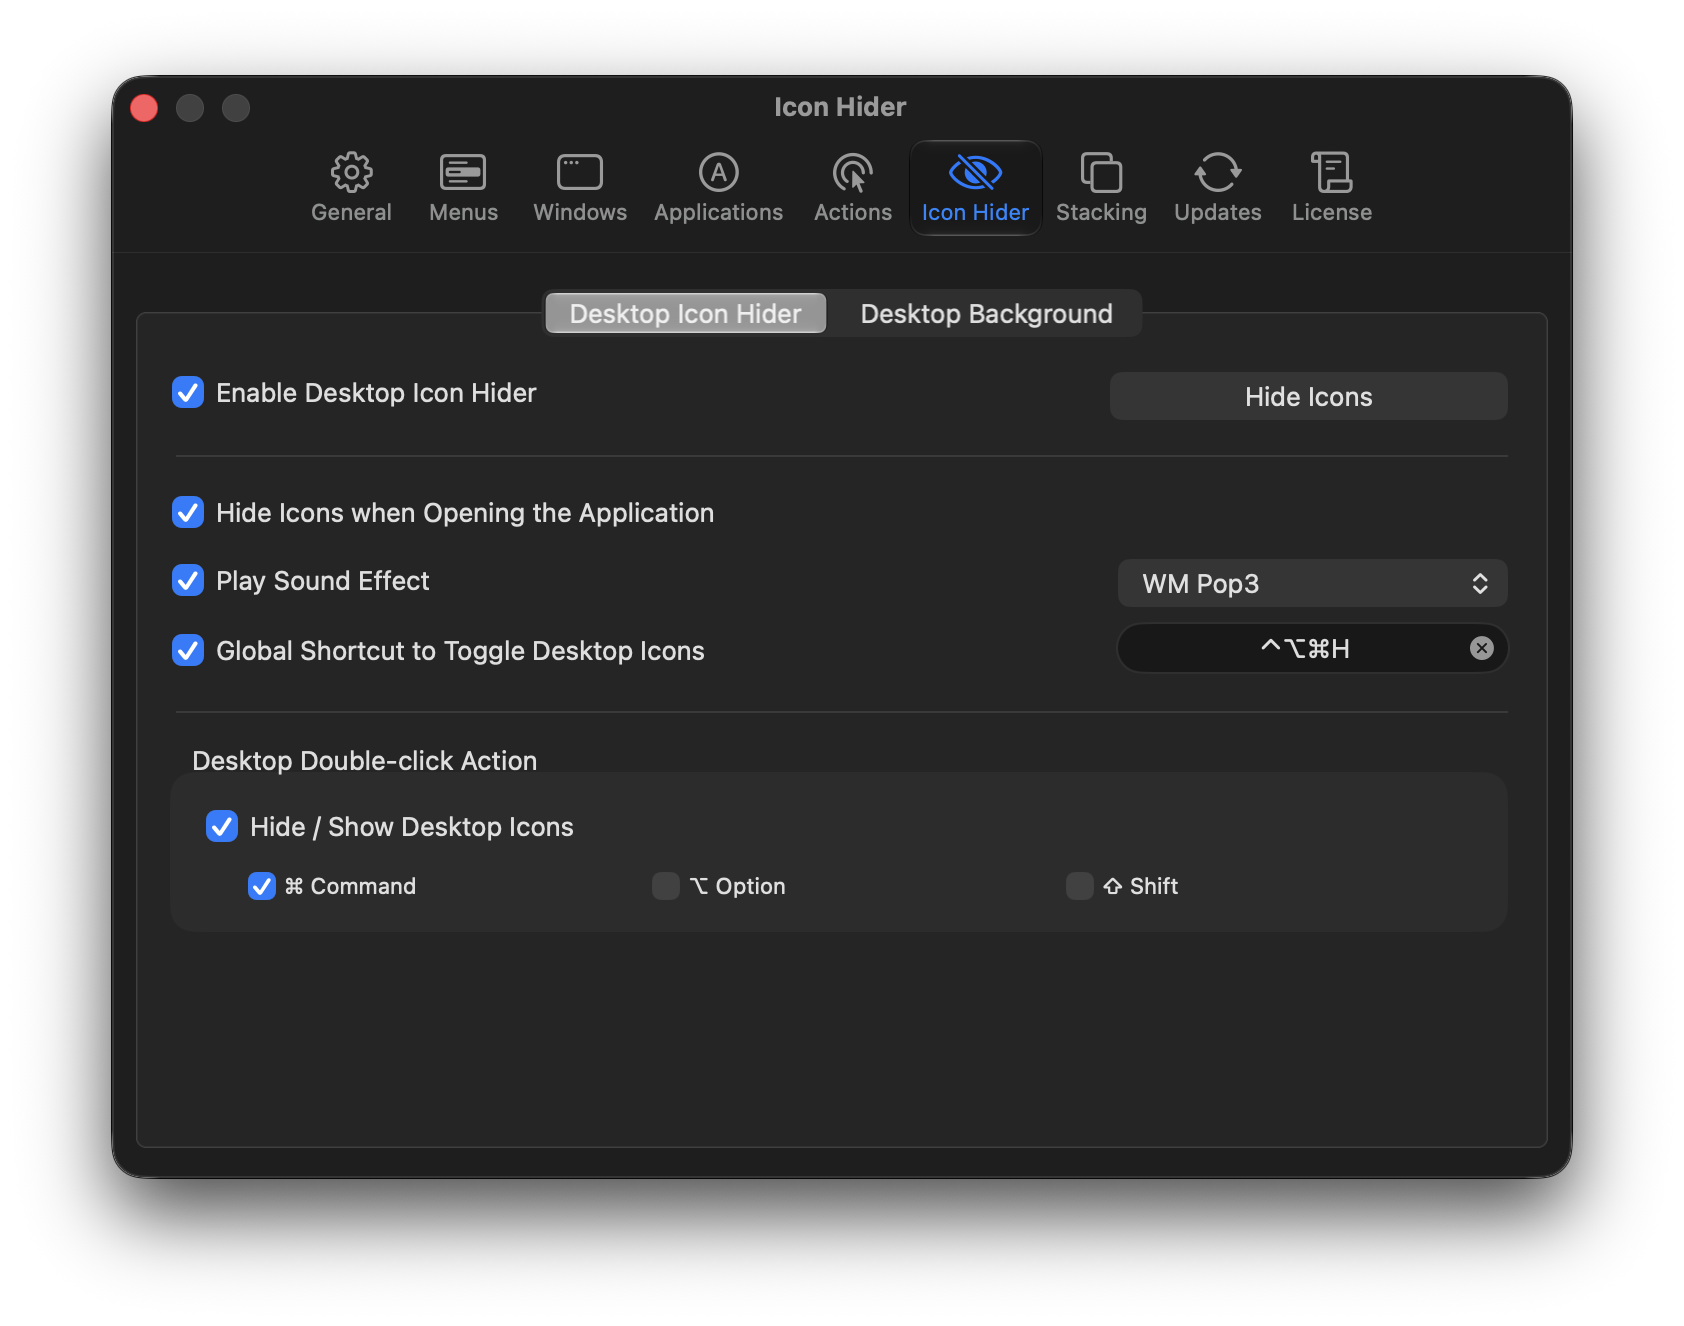Screen dimensions: 1684x1326
Task: Open the WM Pop3 sound dropdown
Action: click(x=1312, y=583)
